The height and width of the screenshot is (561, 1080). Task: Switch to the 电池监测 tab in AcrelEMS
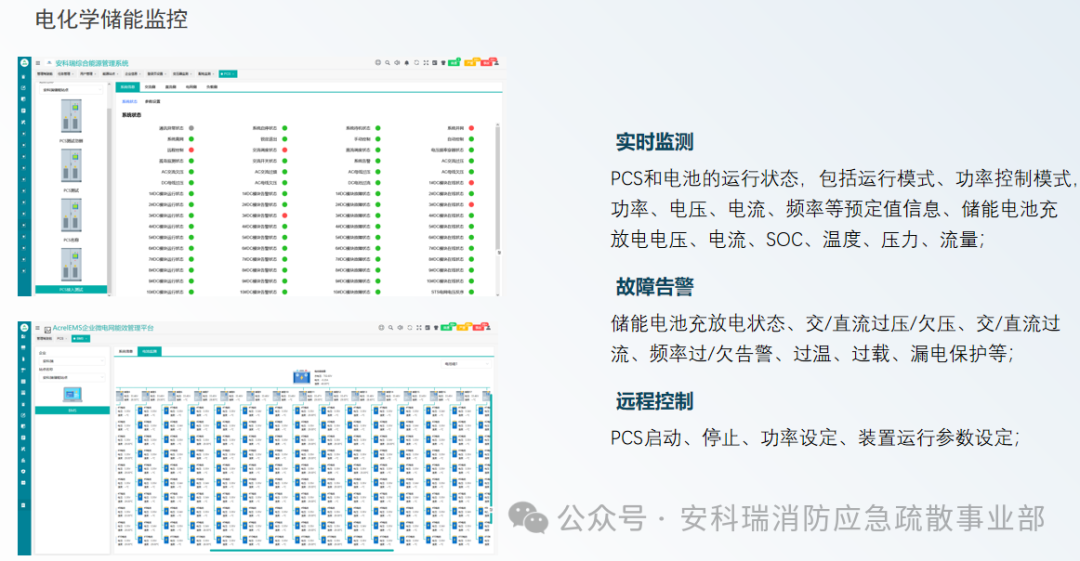(150, 351)
